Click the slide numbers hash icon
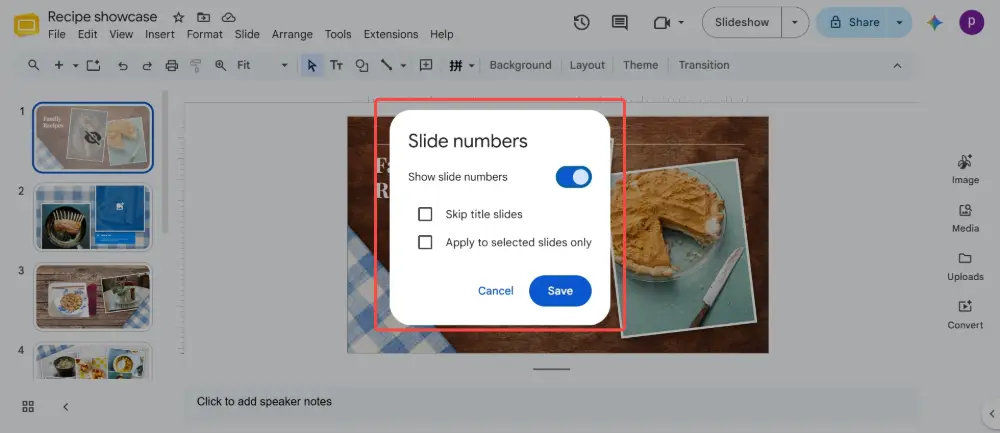Image resolution: width=1000 pixels, height=433 pixels. click(x=455, y=65)
